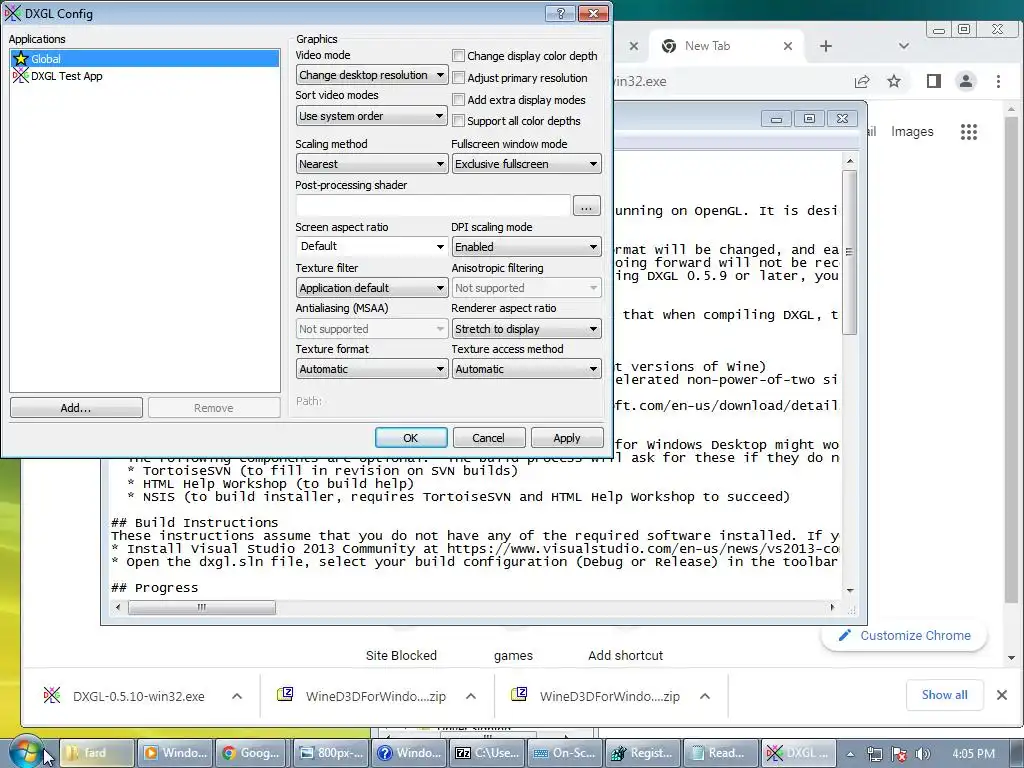Switch to DXGL Config taskbar button
This screenshot has height=768, width=1024.
coord(797,753)
